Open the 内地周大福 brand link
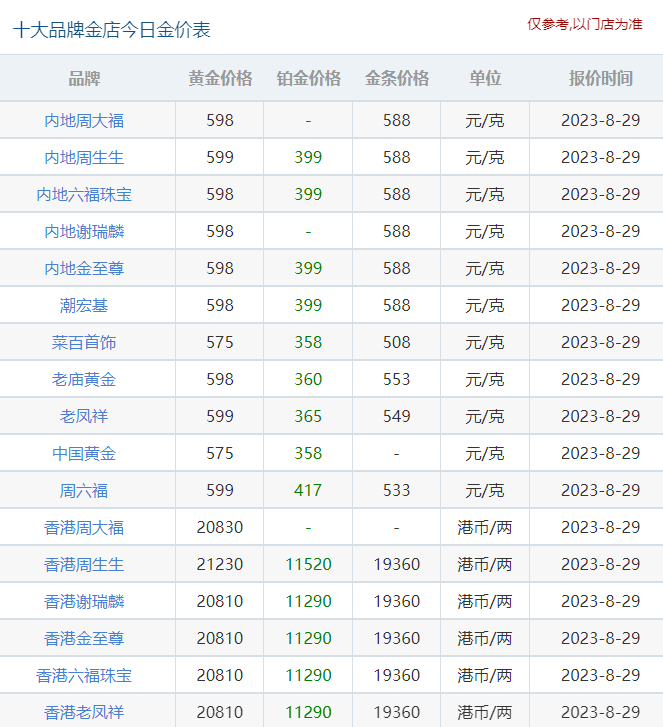Viewport: 663px width, 727px height. pos(84,121)
